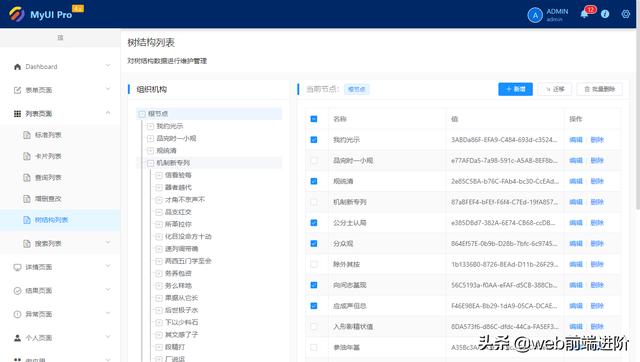640x362 pixels.
Task: Click 删除 for the 864Ef57E row
Action: click(597, 244)
